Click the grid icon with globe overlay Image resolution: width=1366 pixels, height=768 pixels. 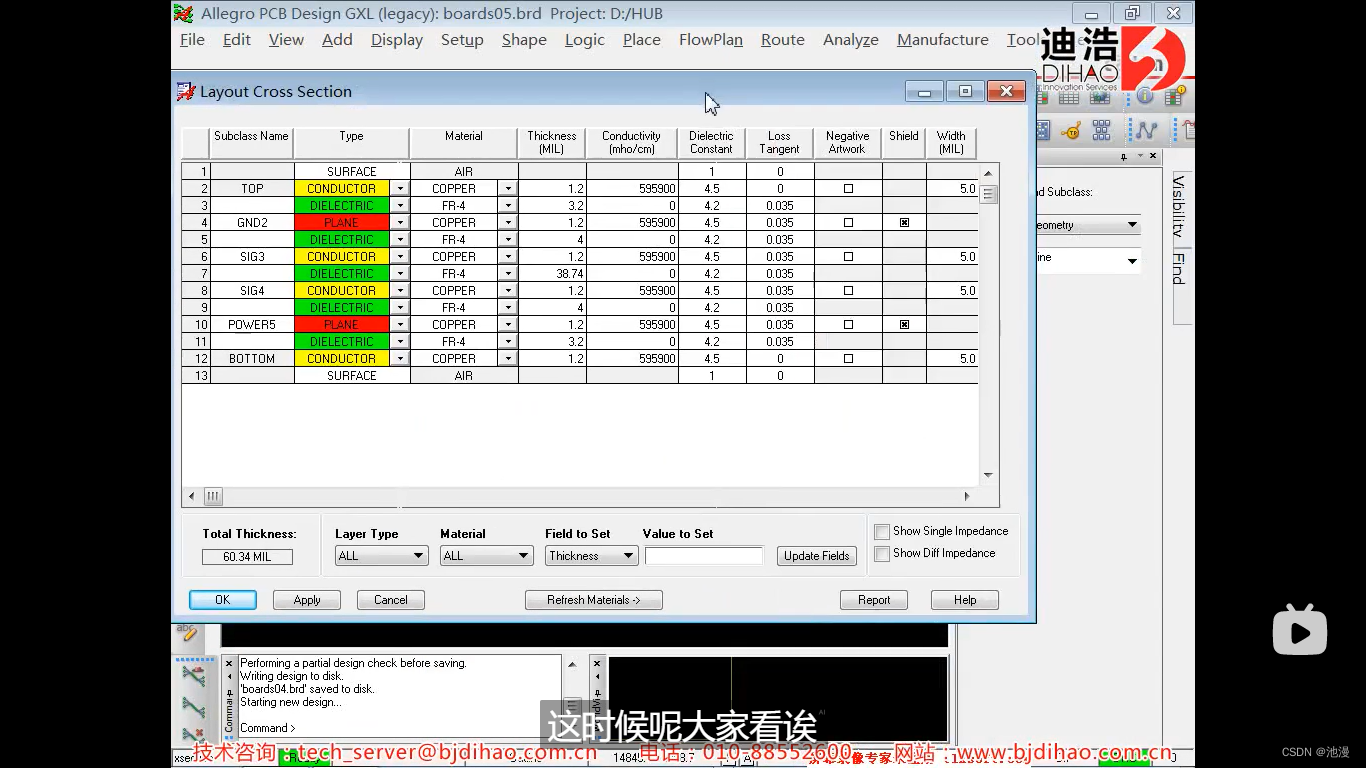pos(1100,98)
